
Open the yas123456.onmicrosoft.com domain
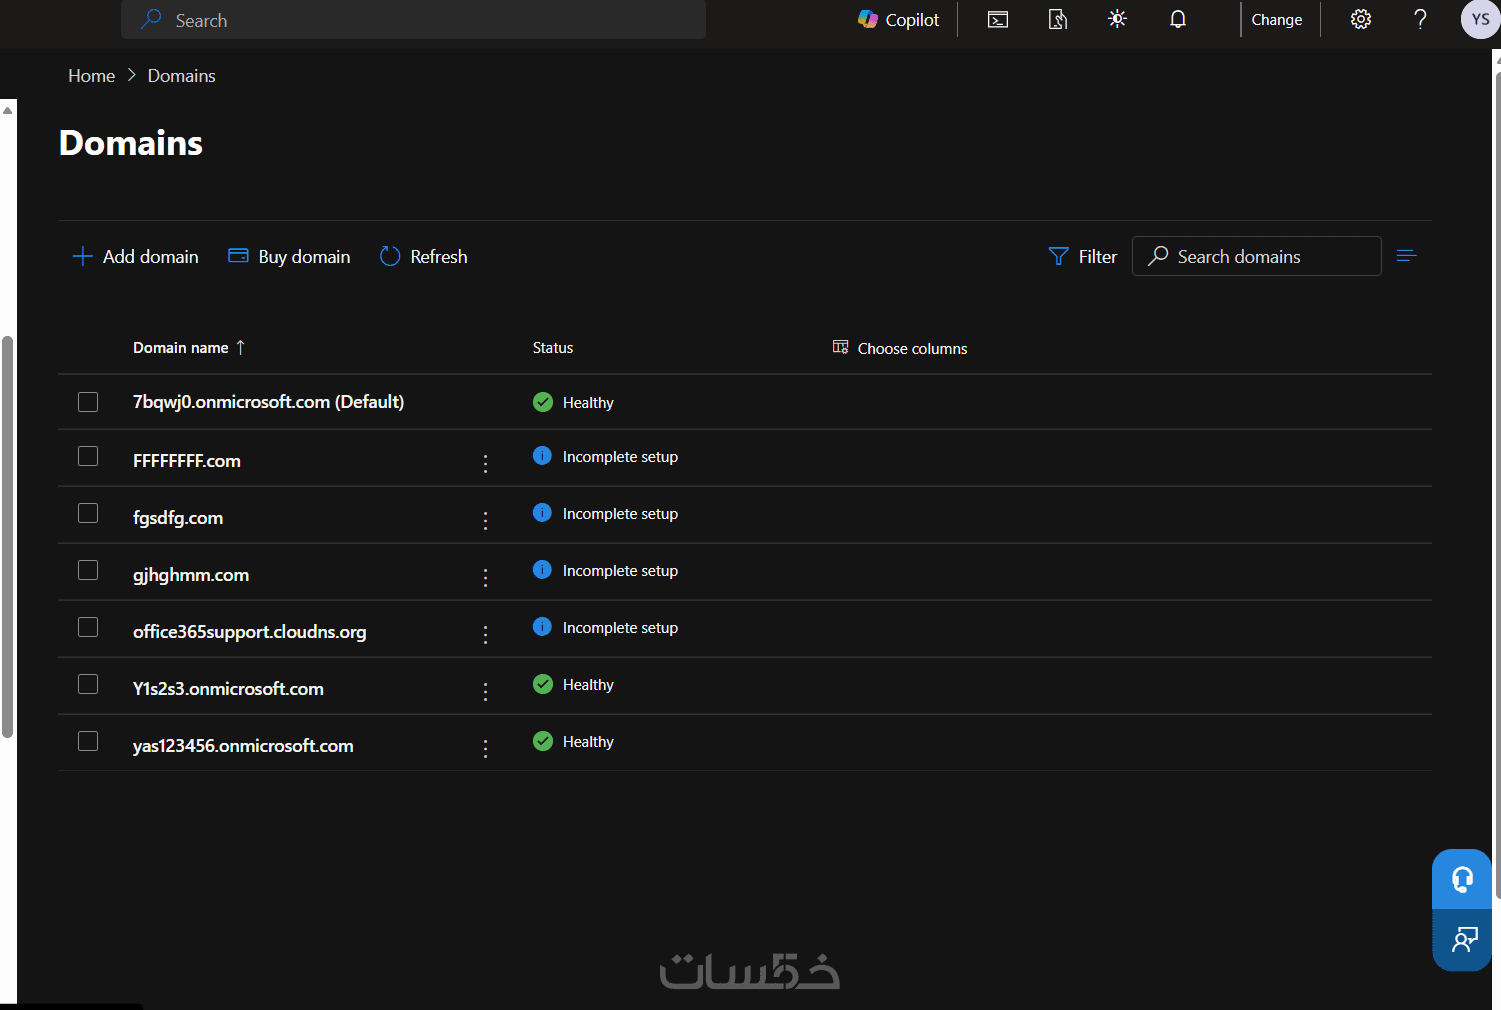(x=243, y=746)
